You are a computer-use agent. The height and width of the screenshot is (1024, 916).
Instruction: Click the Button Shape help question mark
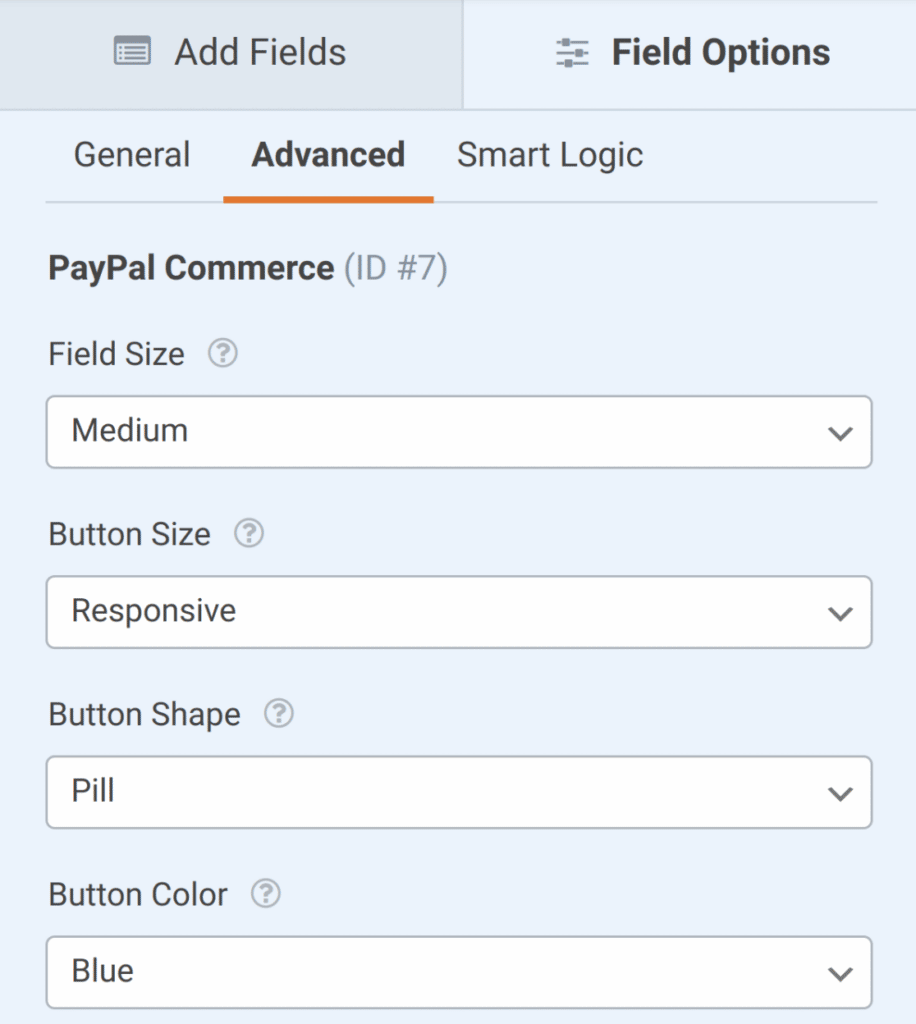(278, 714)
